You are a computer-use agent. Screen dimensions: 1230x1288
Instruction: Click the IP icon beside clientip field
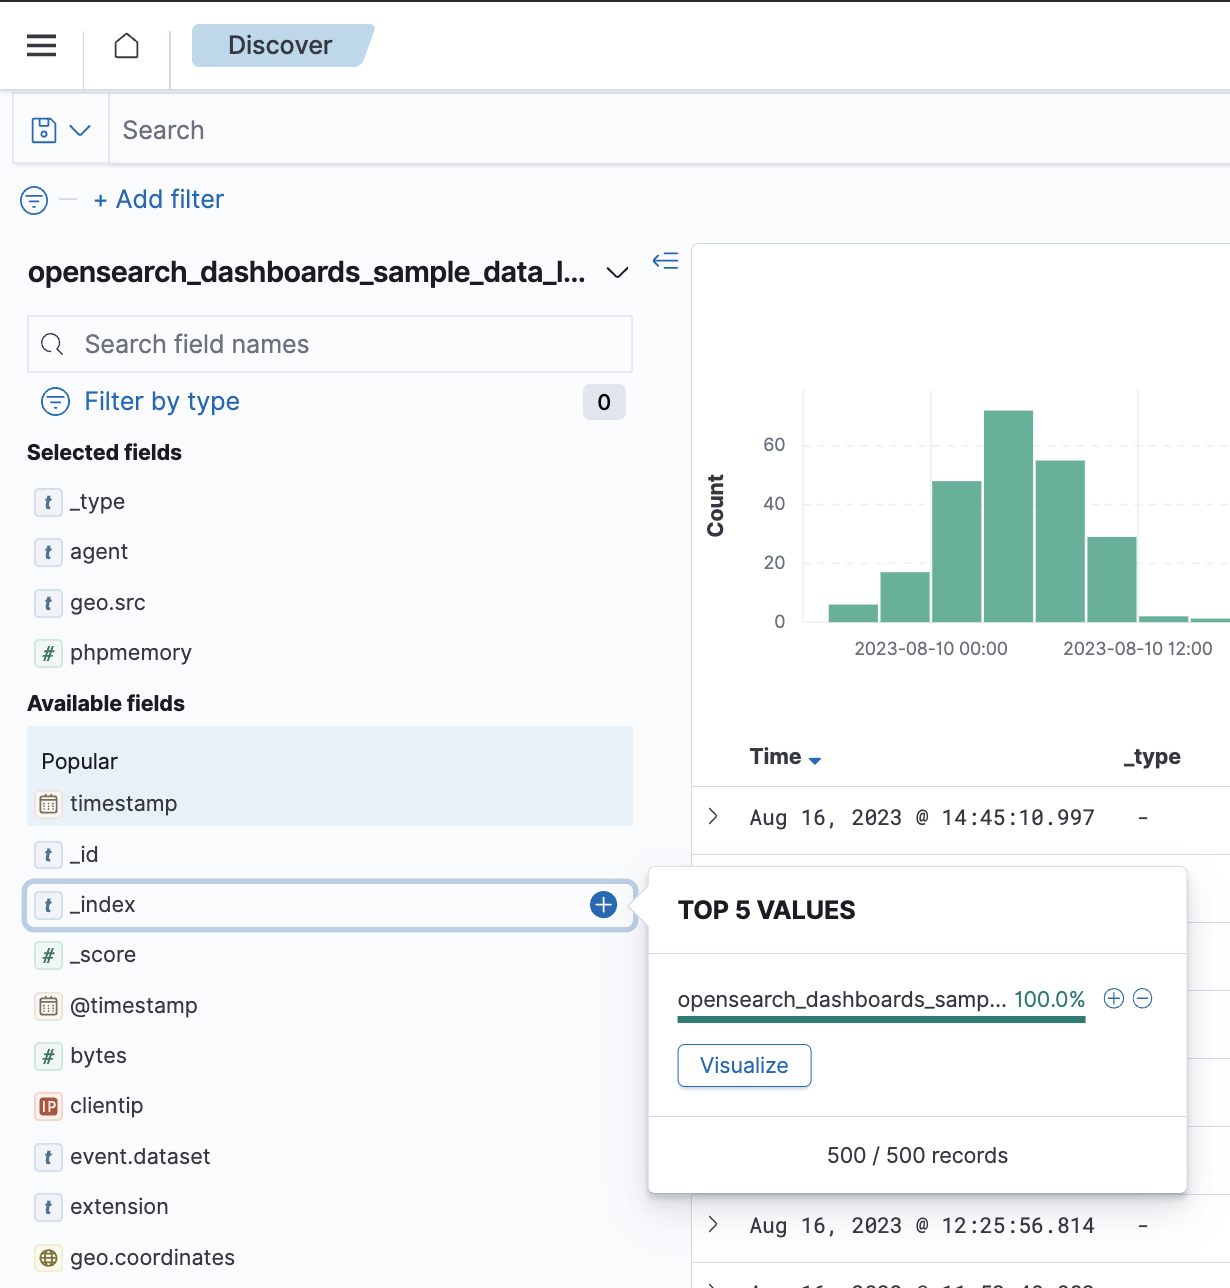(x=48, y=1106)
